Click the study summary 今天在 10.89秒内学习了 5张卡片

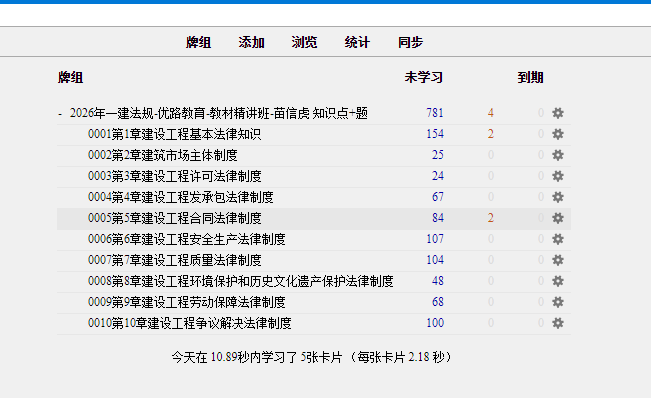tap(257, 357)
